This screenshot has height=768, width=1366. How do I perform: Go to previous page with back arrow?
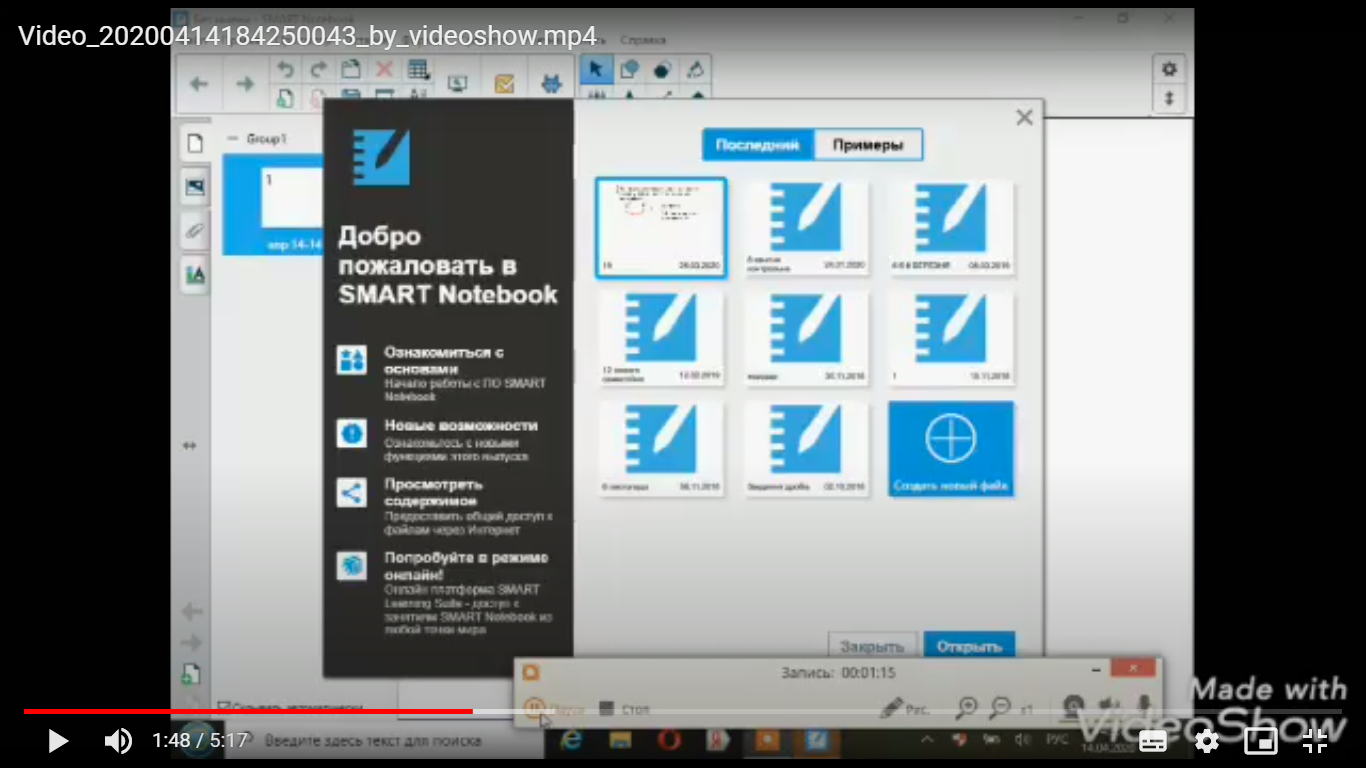pos(199,84)
